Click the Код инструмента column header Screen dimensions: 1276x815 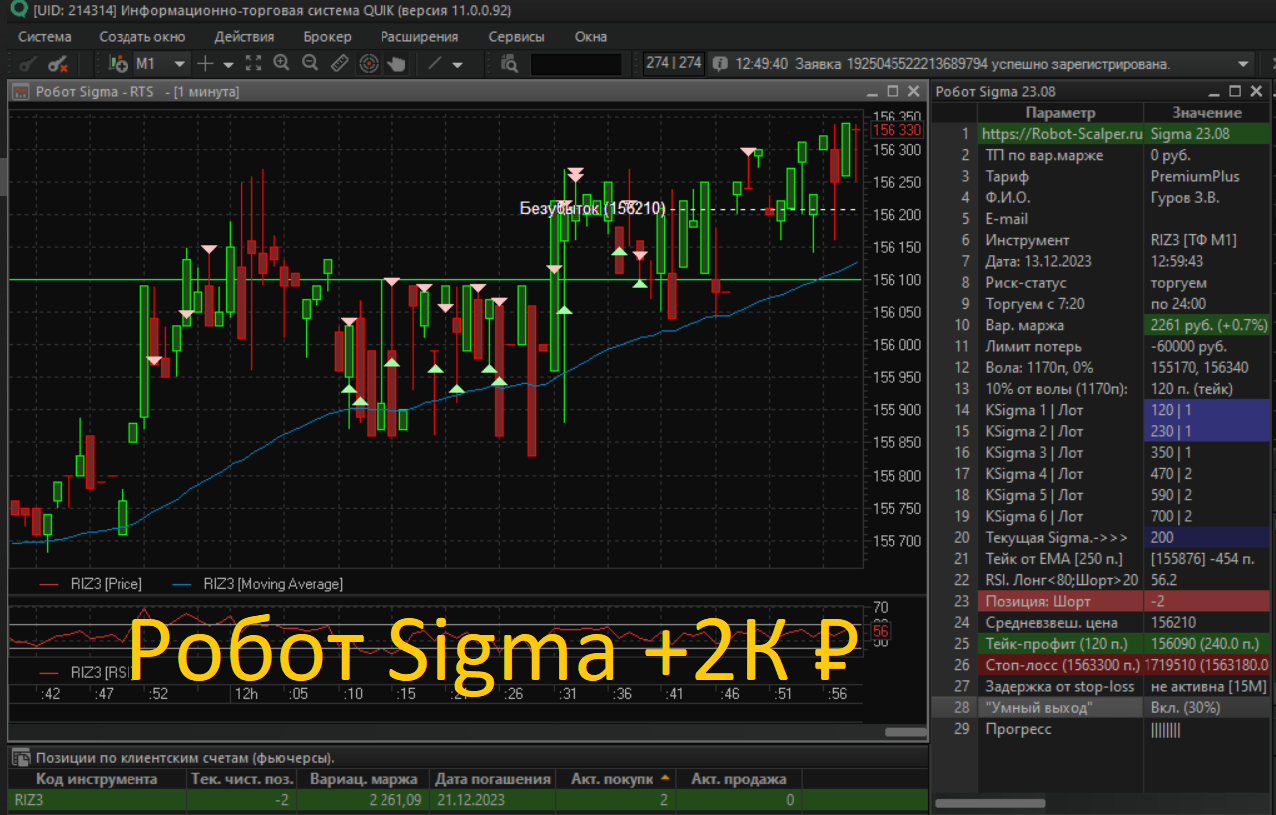pyautogui.click(x=96, y=779)
